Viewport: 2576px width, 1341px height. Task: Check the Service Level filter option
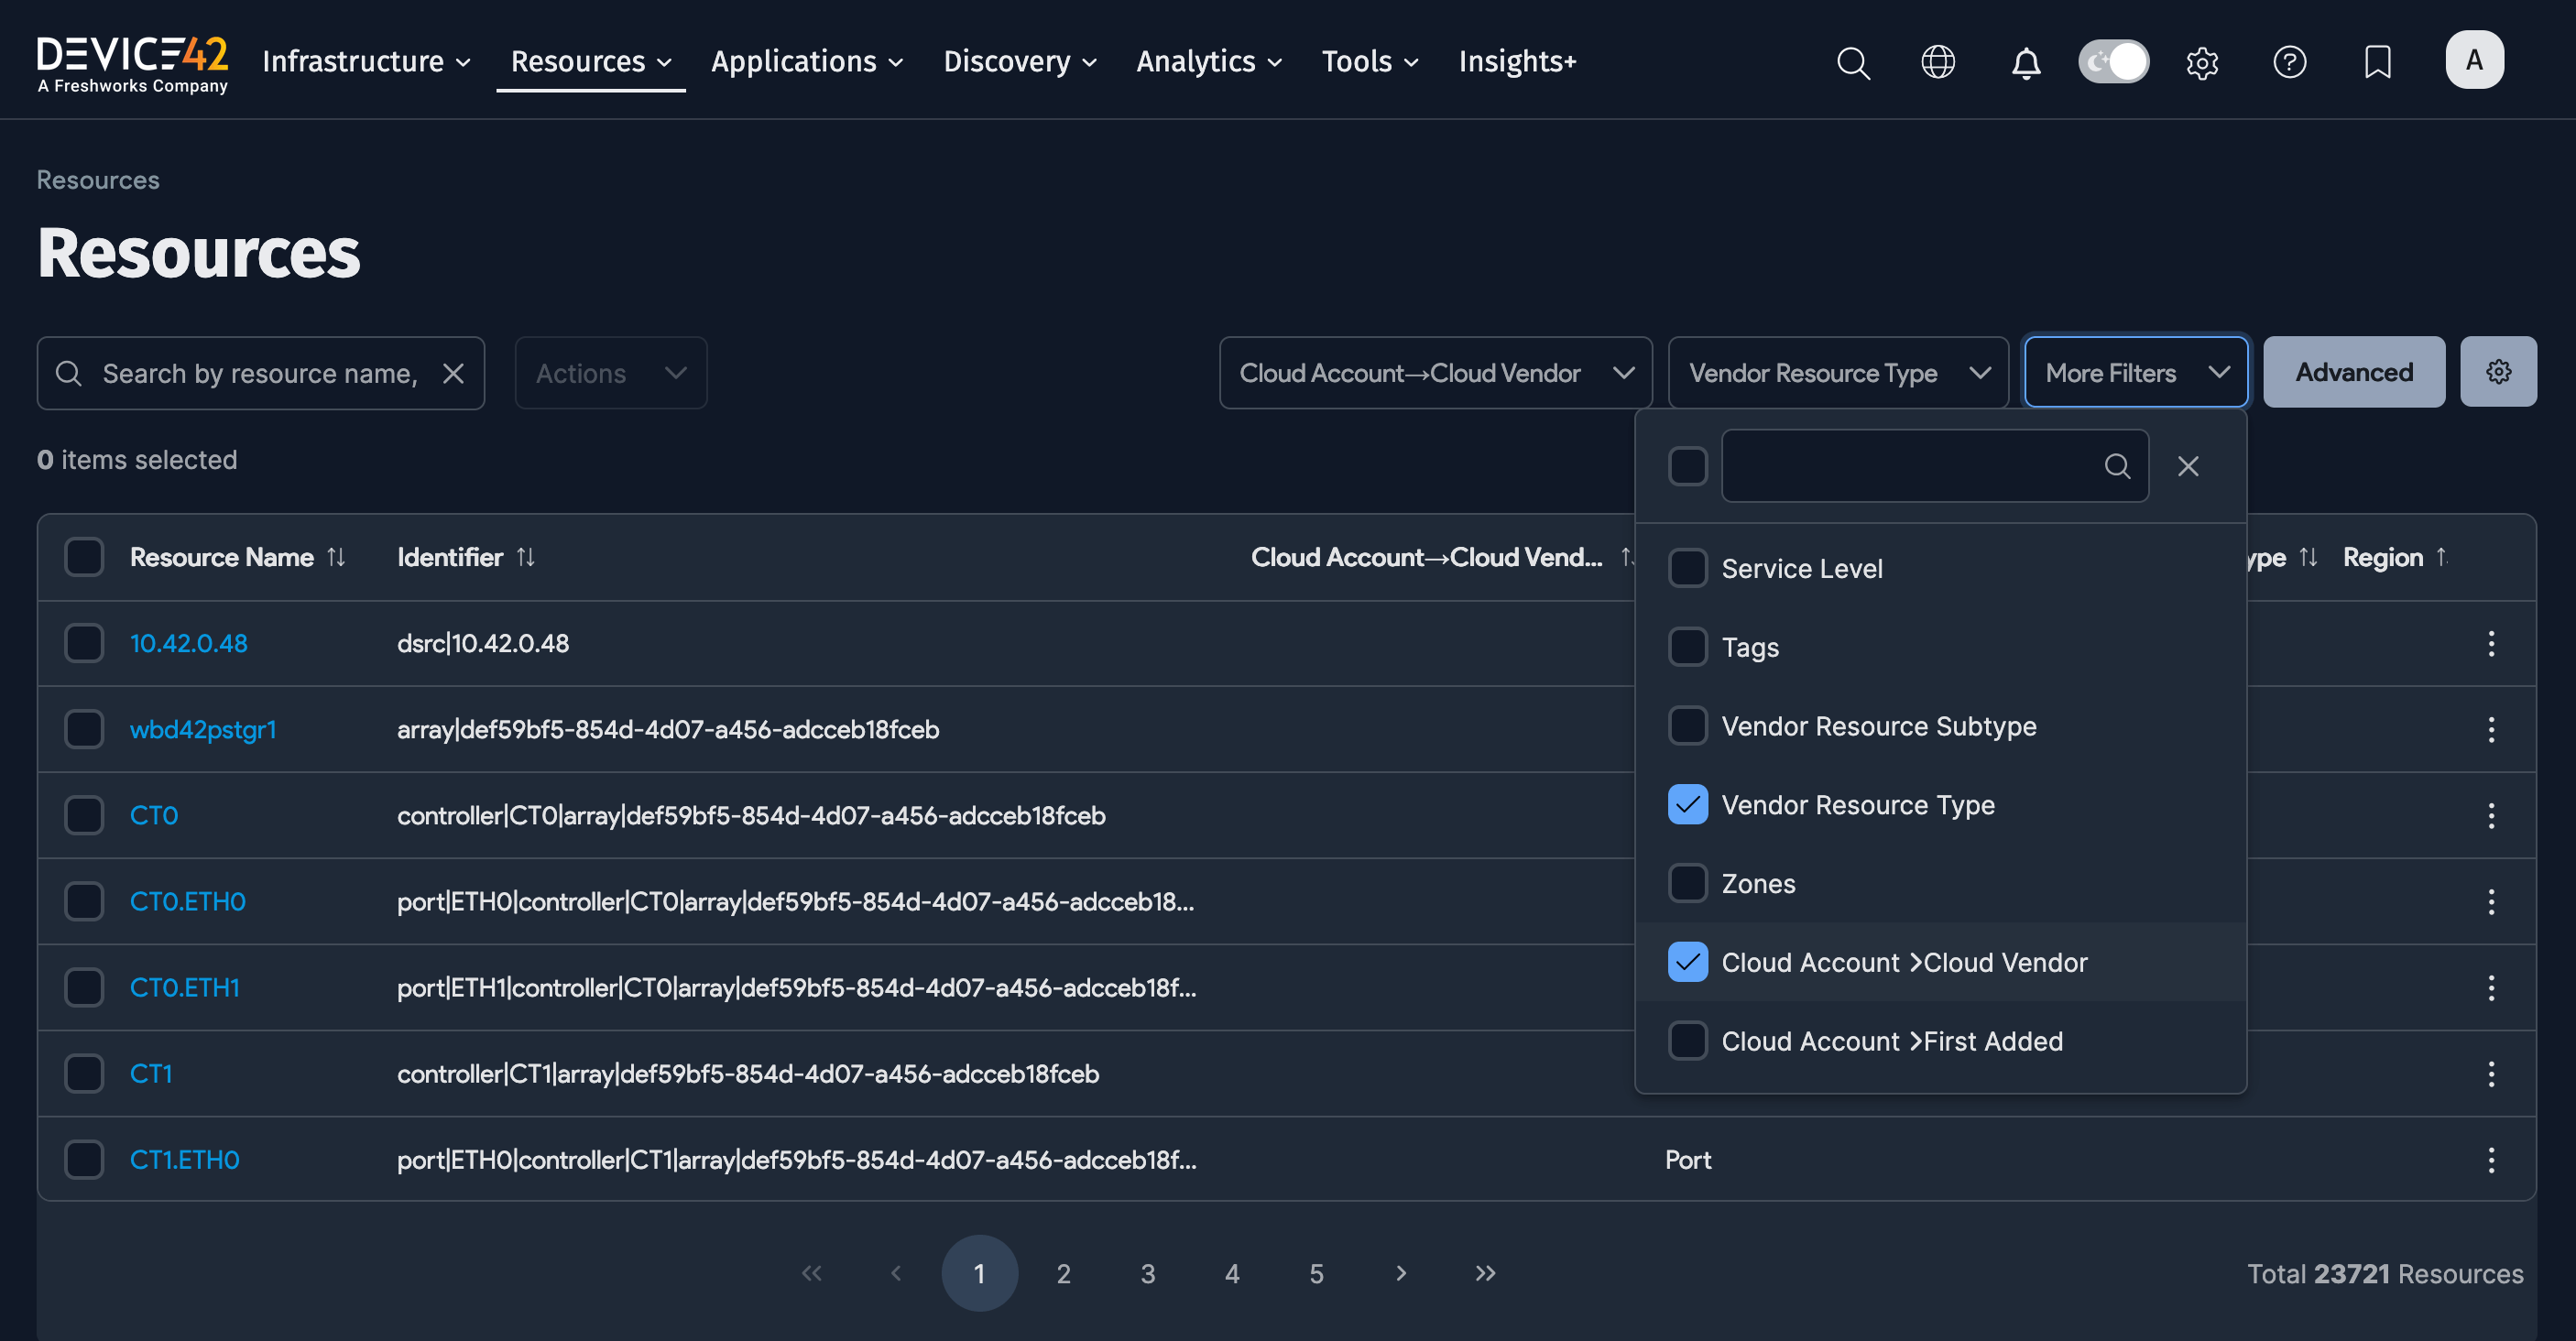pos(1688,568)
